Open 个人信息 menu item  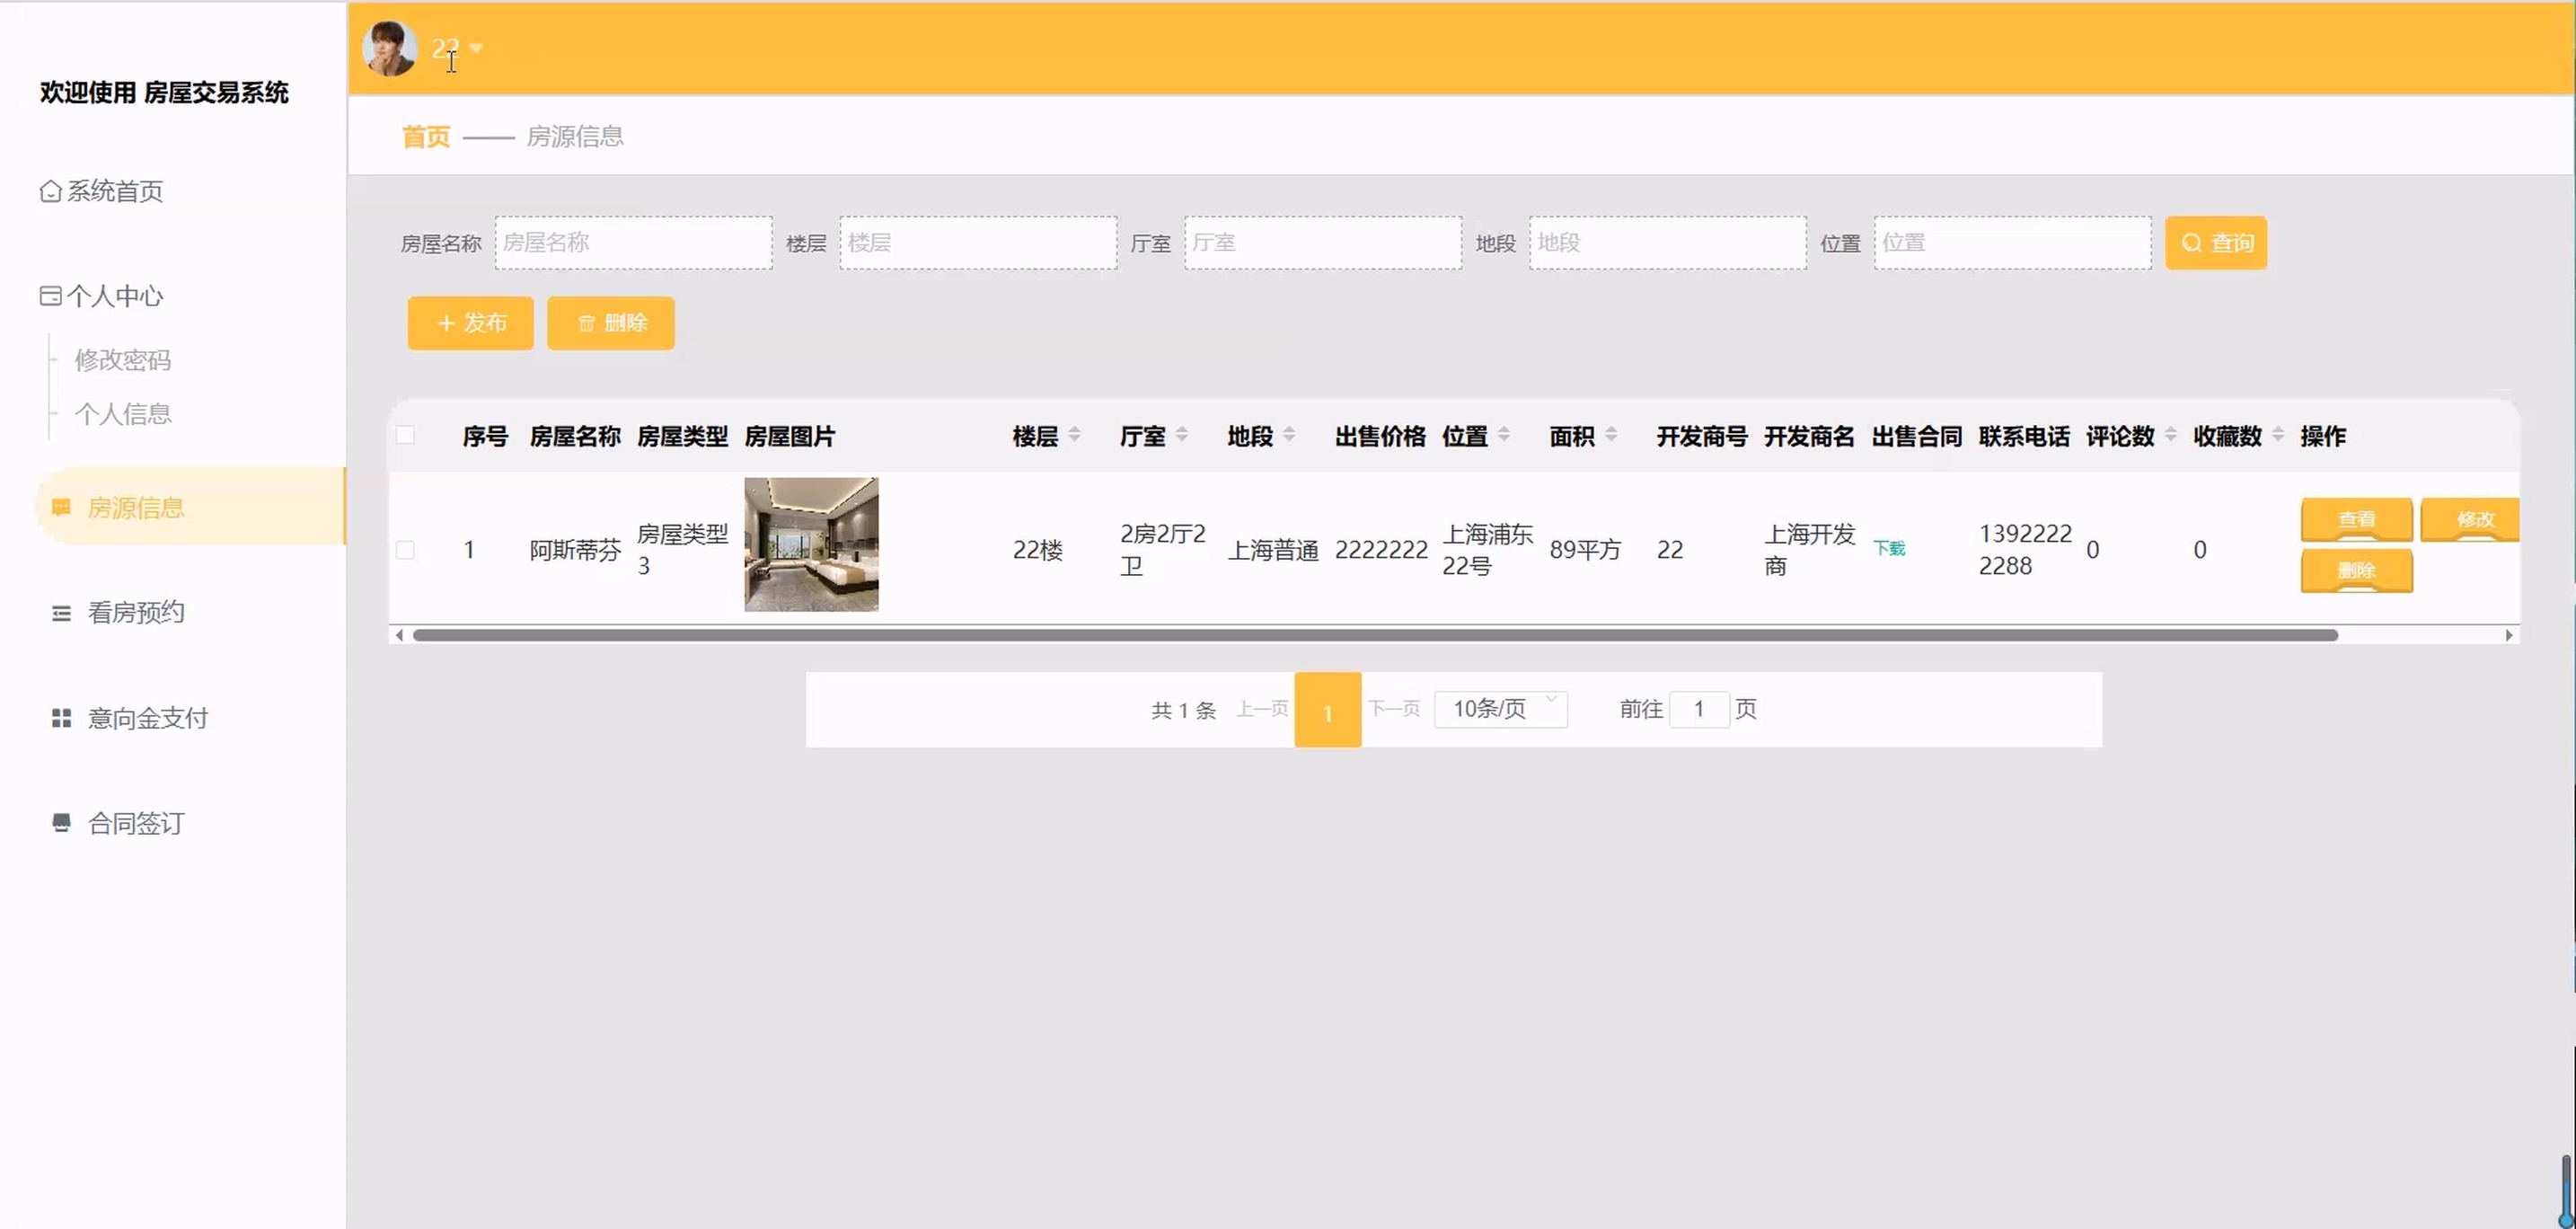(123, 414)
